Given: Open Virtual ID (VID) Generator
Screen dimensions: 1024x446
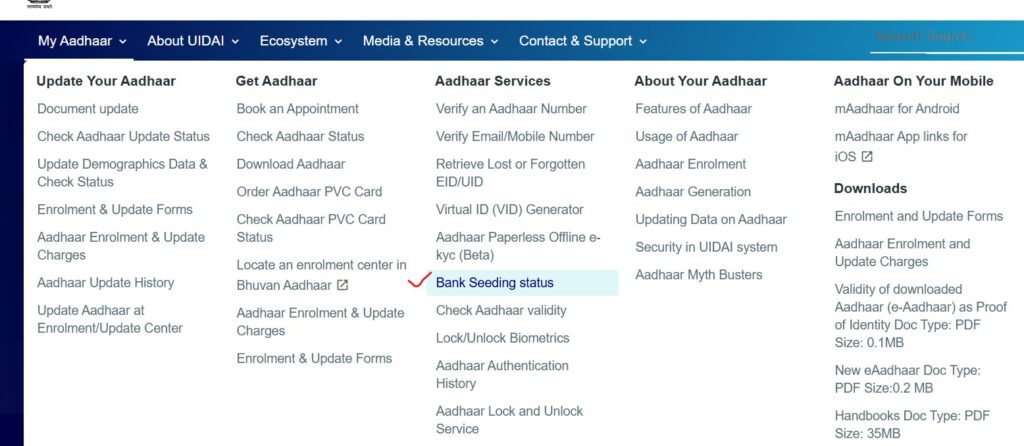Looking at the screenshot, I should coord(509,210).
